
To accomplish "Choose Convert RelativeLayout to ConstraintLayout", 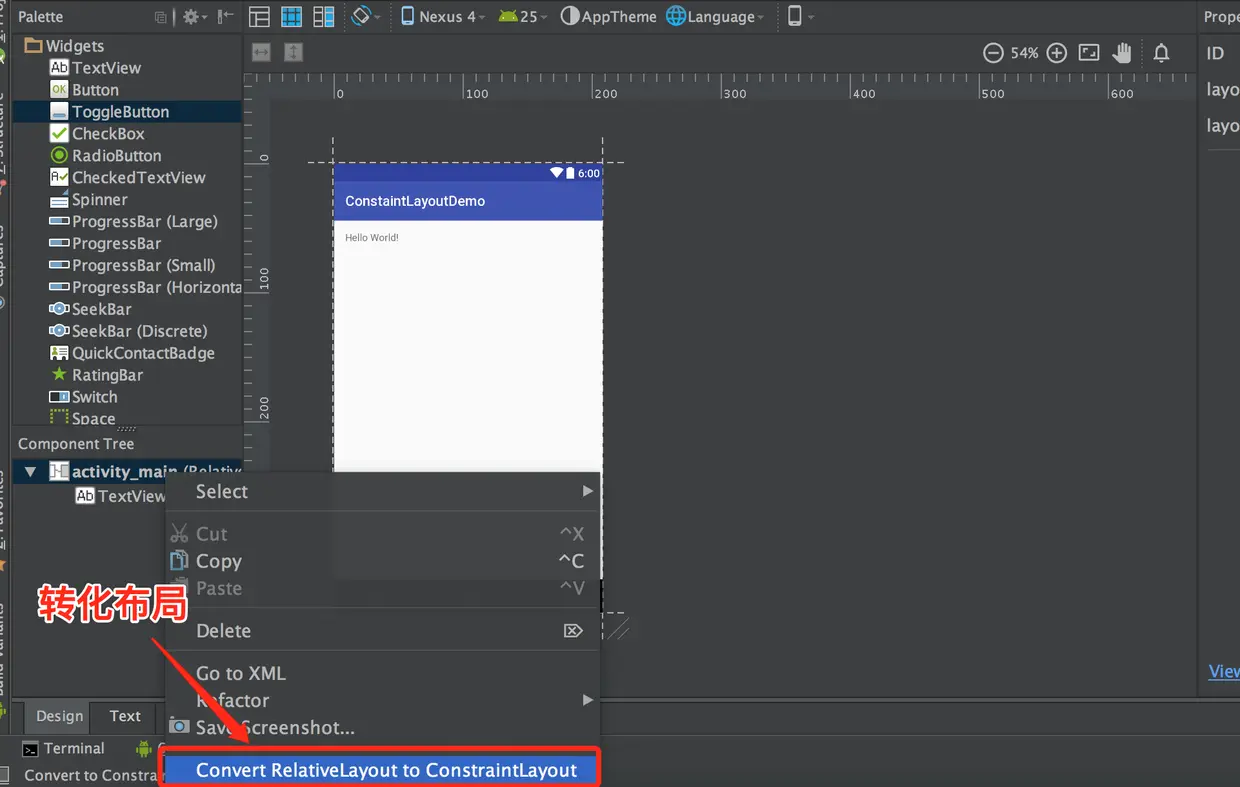I will pos(380,770).
